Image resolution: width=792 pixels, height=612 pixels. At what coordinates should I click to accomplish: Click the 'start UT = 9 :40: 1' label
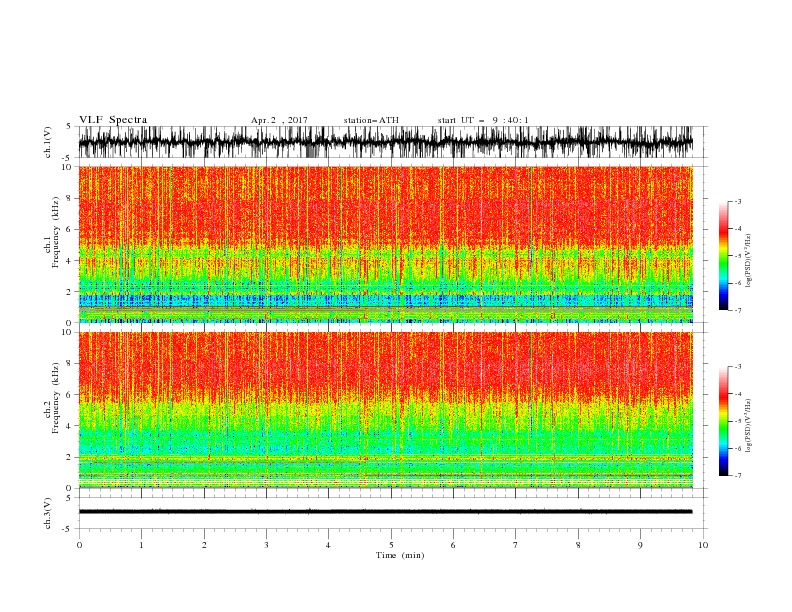[483, 120]
